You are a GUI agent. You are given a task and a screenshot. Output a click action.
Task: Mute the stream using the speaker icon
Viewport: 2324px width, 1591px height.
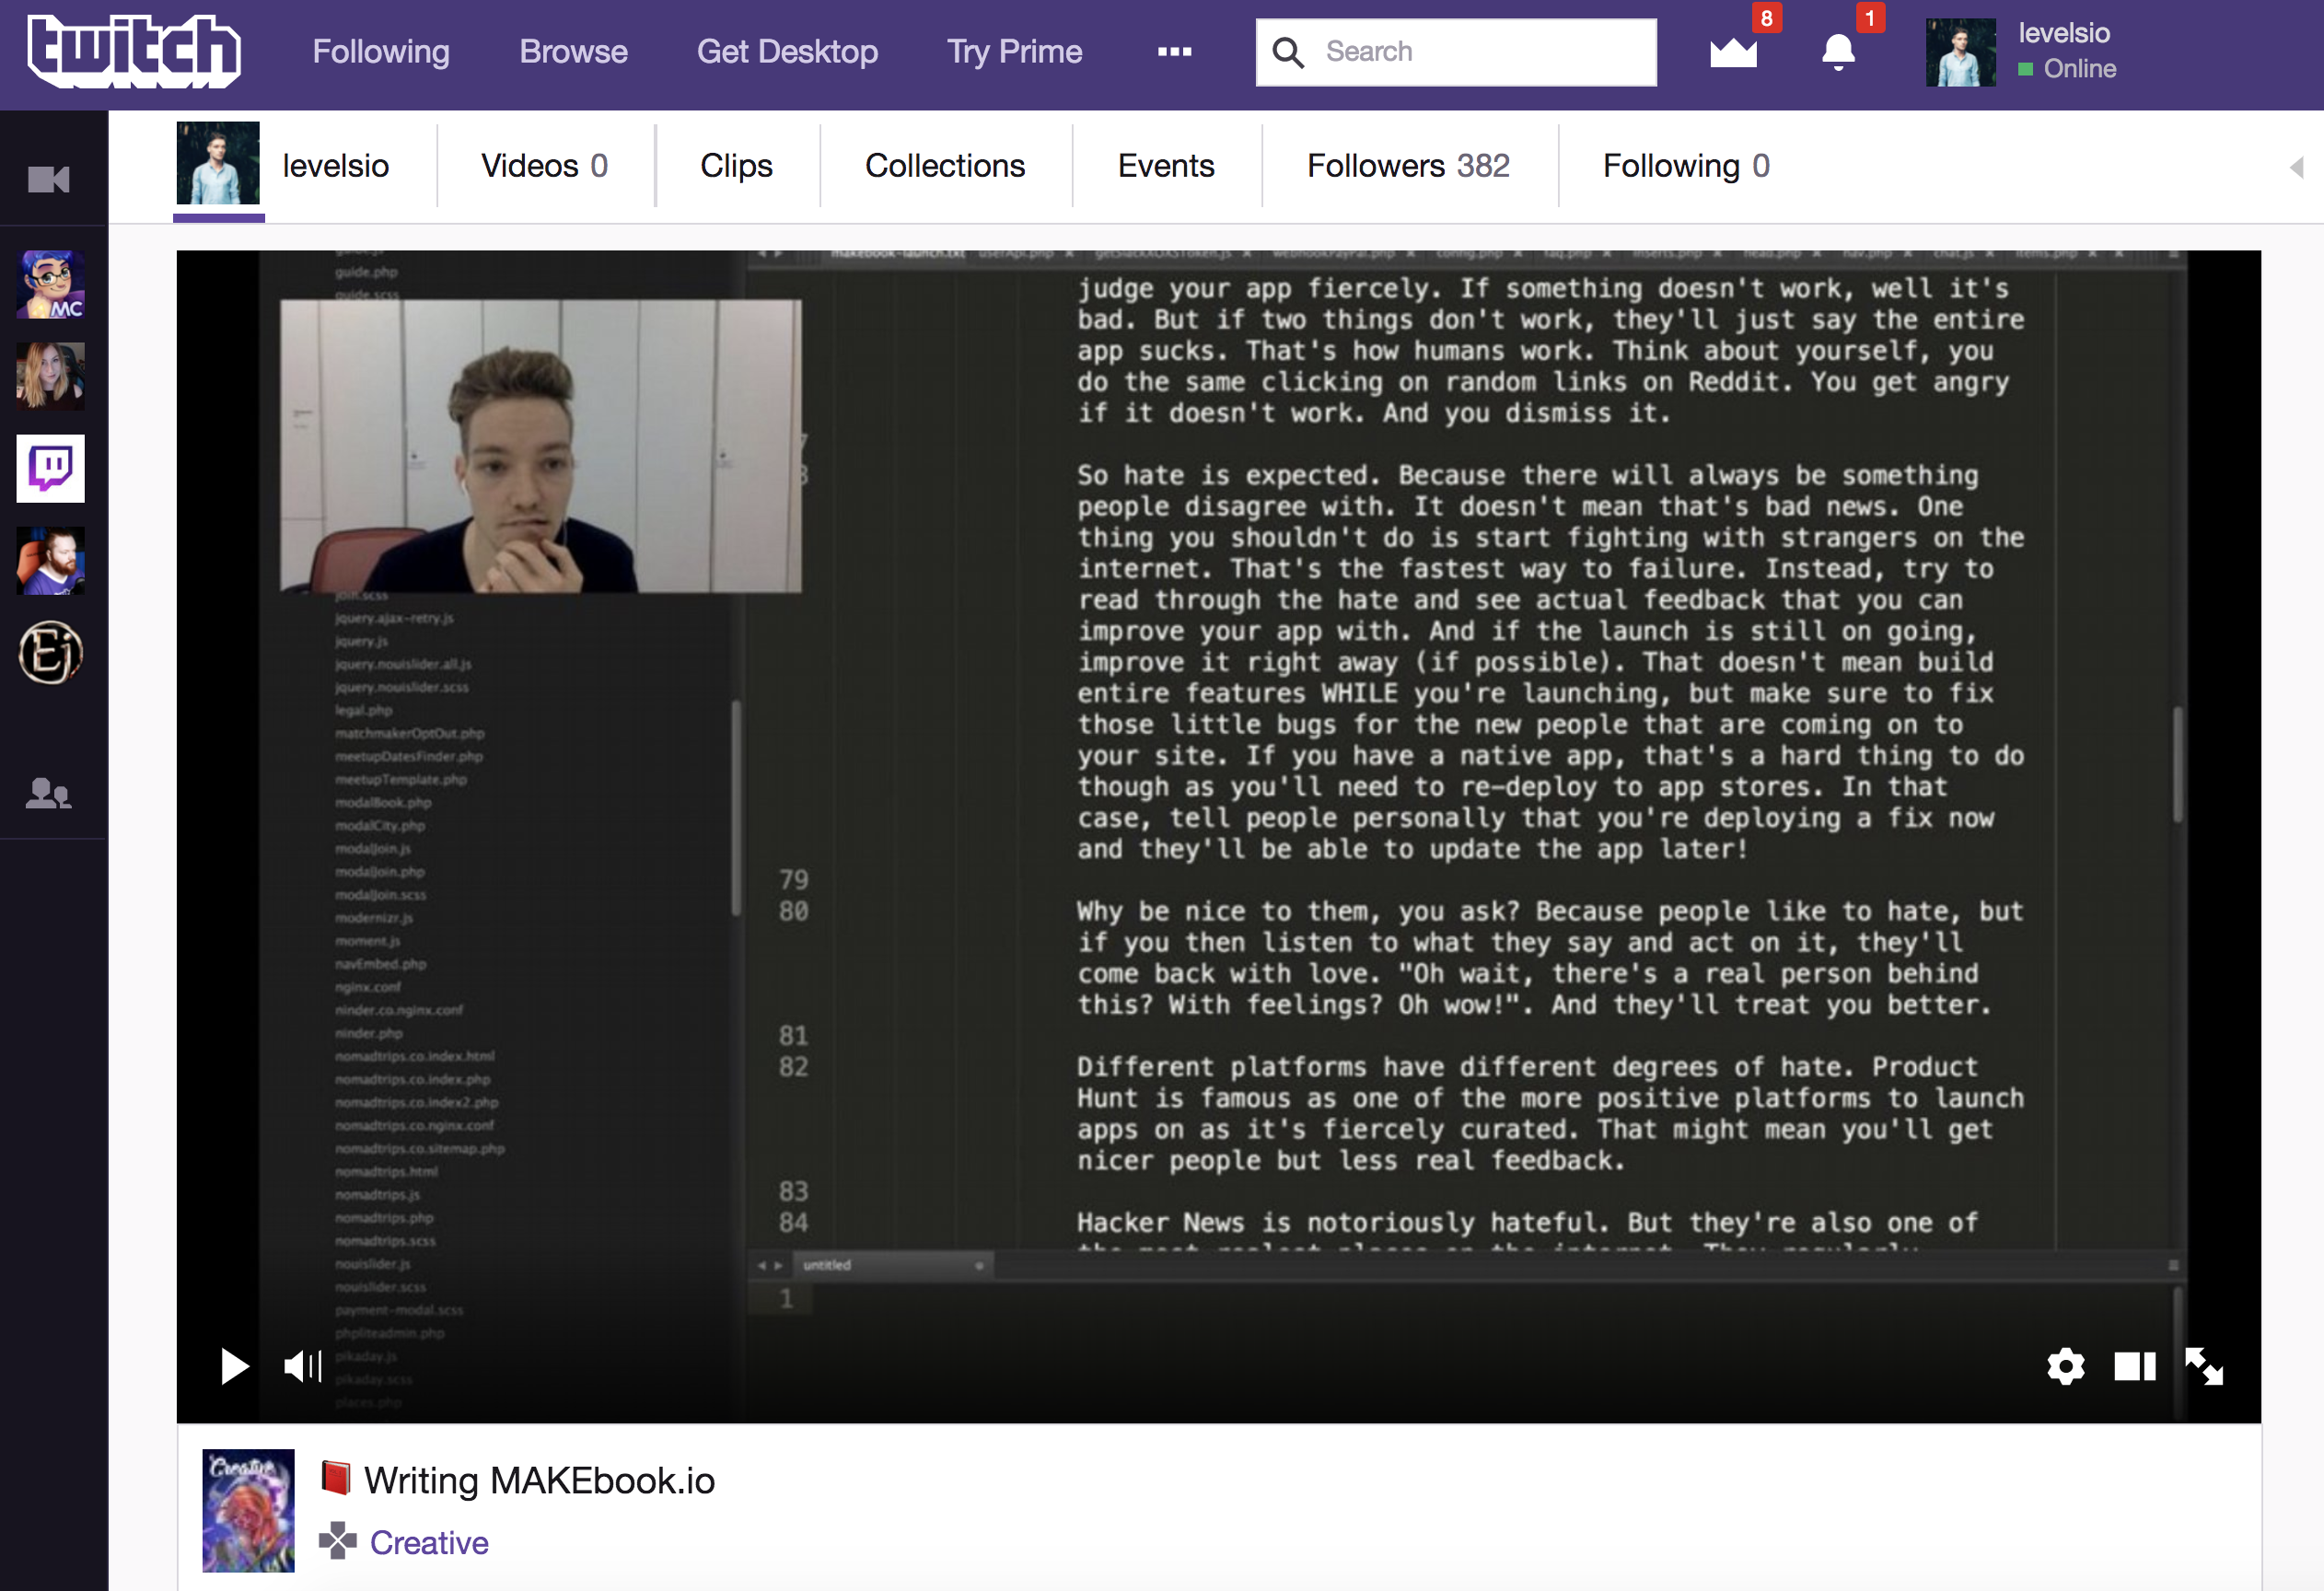302,1366
